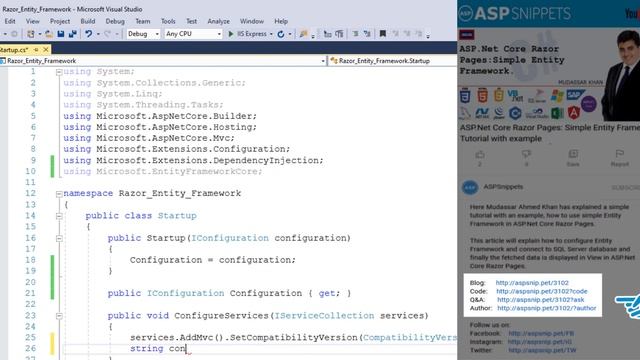Collapse the namespace Razor_Entity_Framework block
Image resolution: width=640 pixels, height=360 pixels.
[59, 194]
